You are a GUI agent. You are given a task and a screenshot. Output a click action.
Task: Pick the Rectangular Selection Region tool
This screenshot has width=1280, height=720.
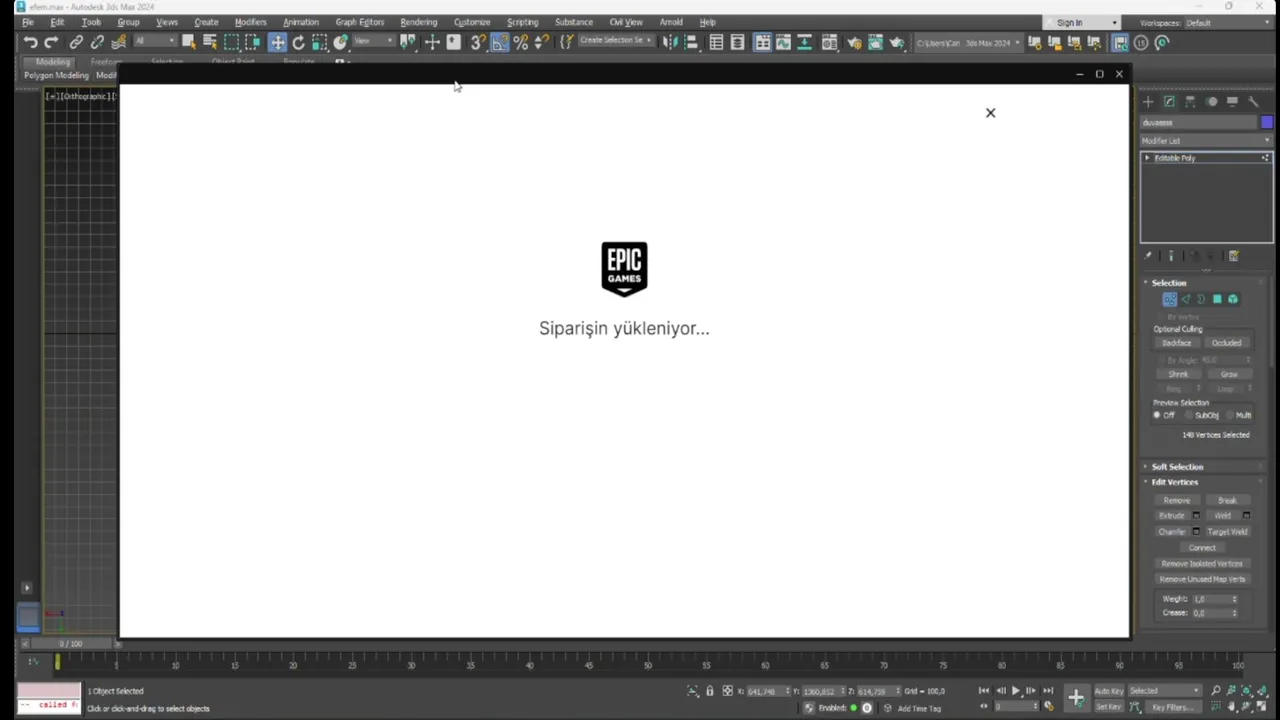tap(231, 42)
